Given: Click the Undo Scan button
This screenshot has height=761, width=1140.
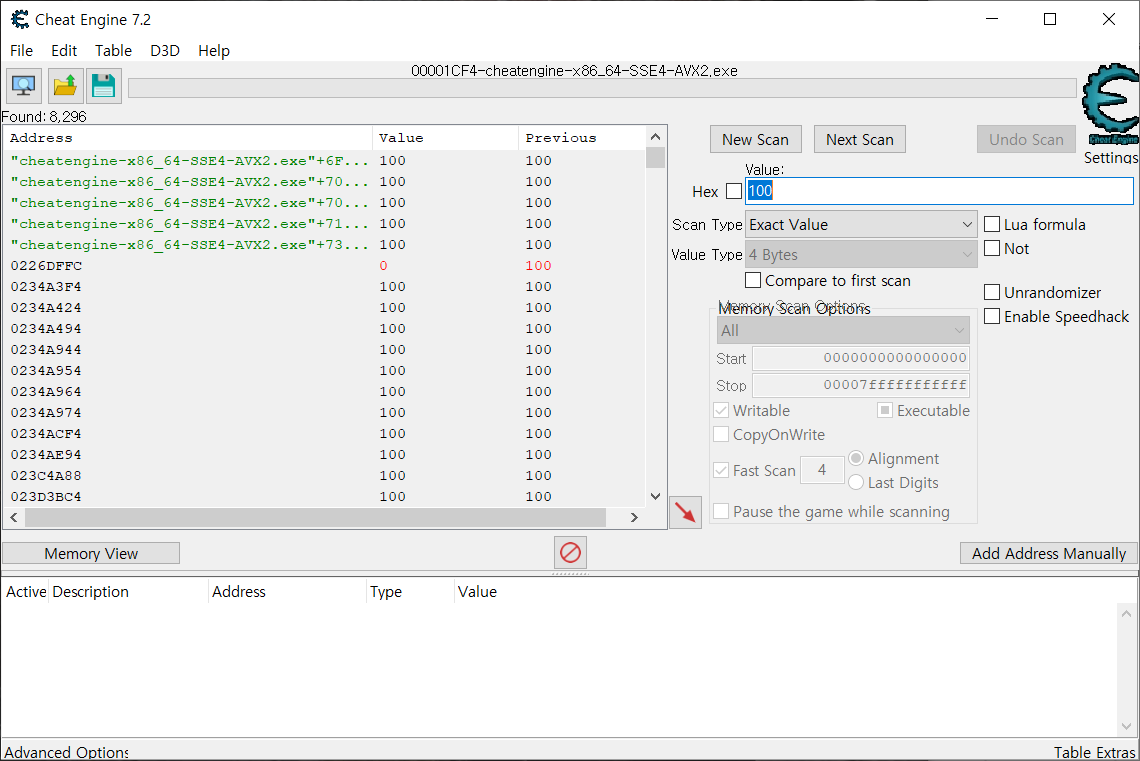Looking at the screenshot, I should coord(1026,140).
